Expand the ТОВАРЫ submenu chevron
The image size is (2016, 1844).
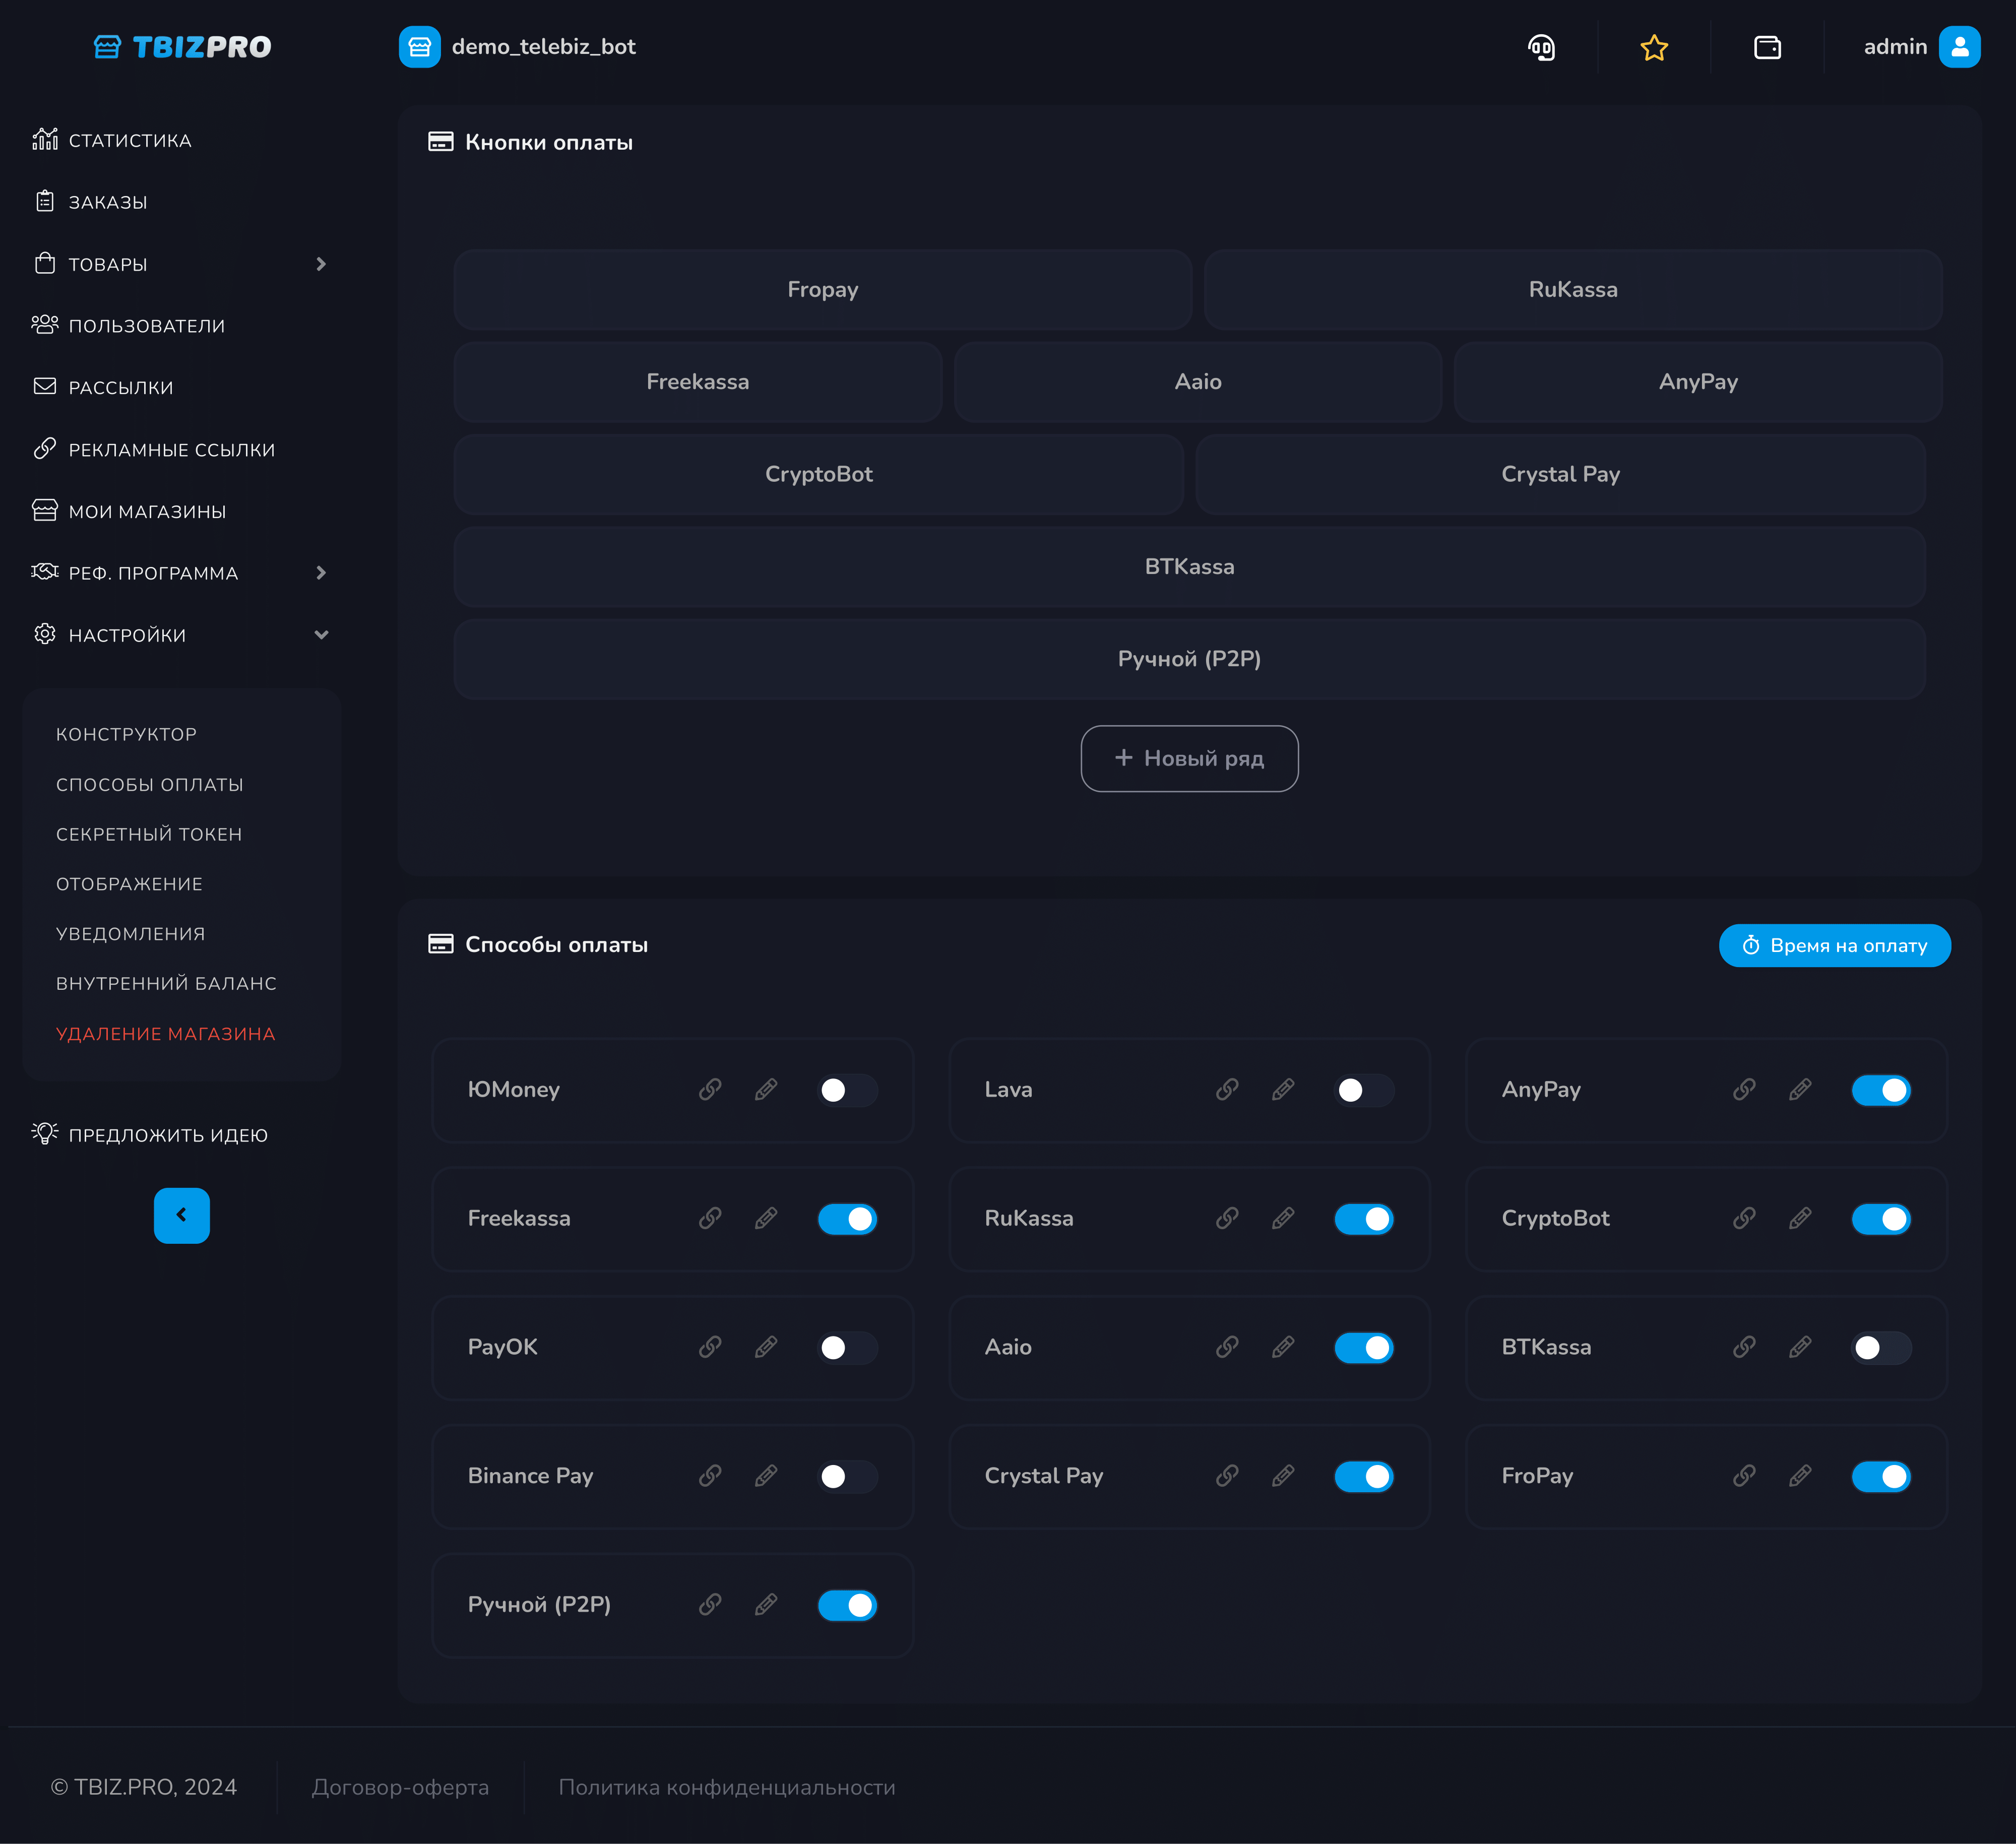[x=321, y=264]
